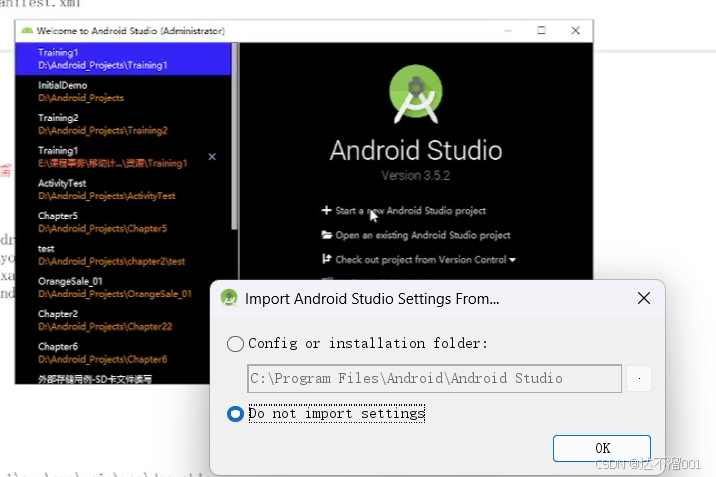This screenshot has height=477, width=716.
Task: Remove Training1 E-drive project via X icon
Action: (x=212, y=157)
